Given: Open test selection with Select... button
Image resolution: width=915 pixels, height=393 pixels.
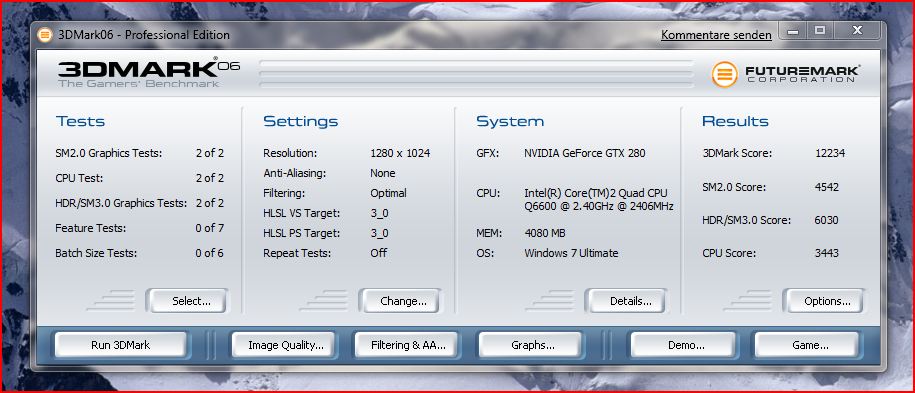Looking at the screenshot, I should (x=187, y=301).
